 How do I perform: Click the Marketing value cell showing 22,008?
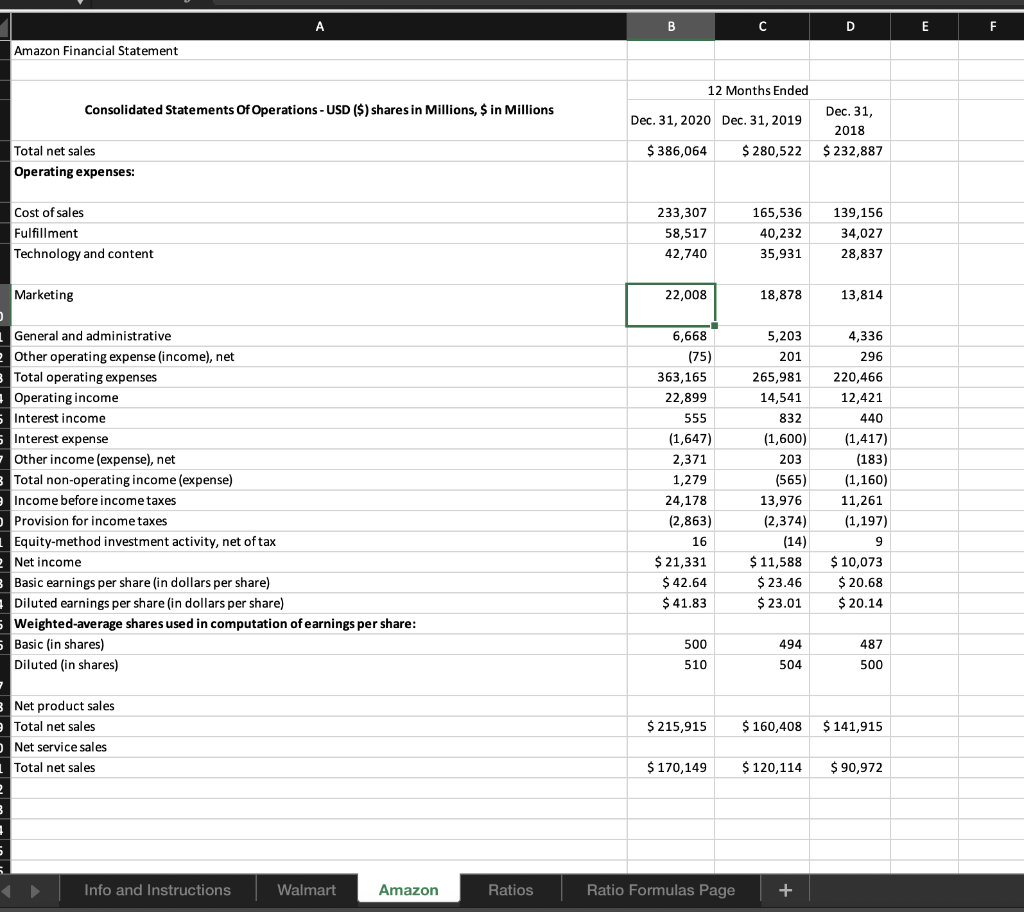(670, 304)
